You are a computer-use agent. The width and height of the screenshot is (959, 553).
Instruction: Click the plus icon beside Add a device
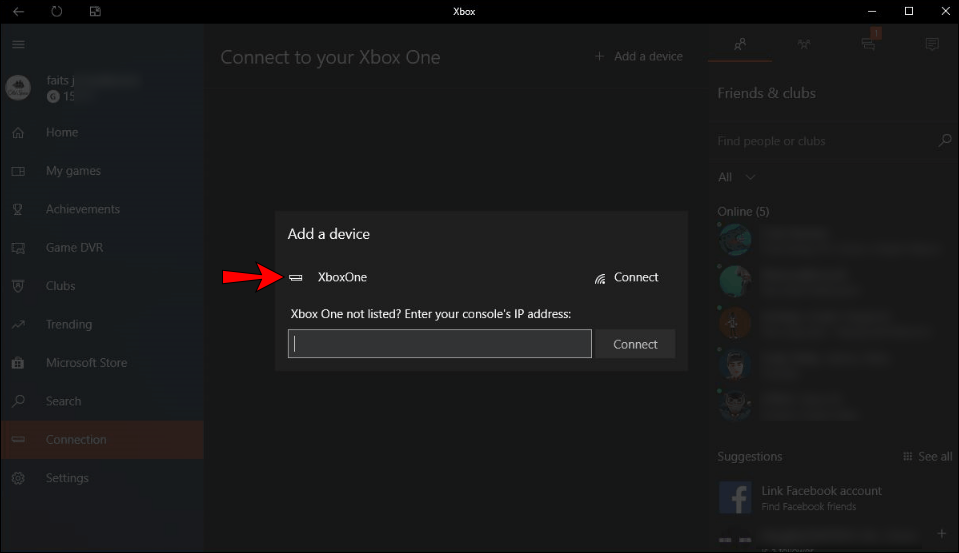click(x=599, y=56)
